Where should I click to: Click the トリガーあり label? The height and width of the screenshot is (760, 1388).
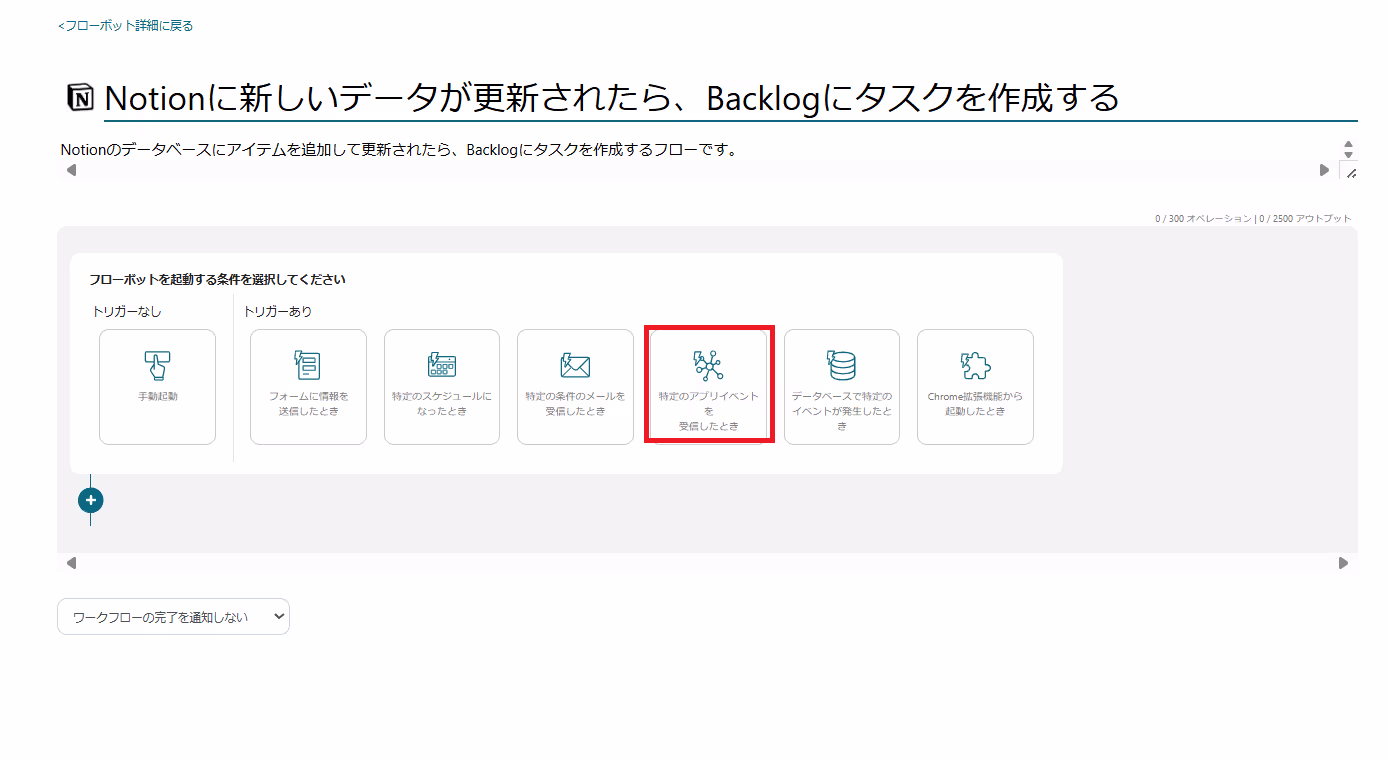click(278, 312)
